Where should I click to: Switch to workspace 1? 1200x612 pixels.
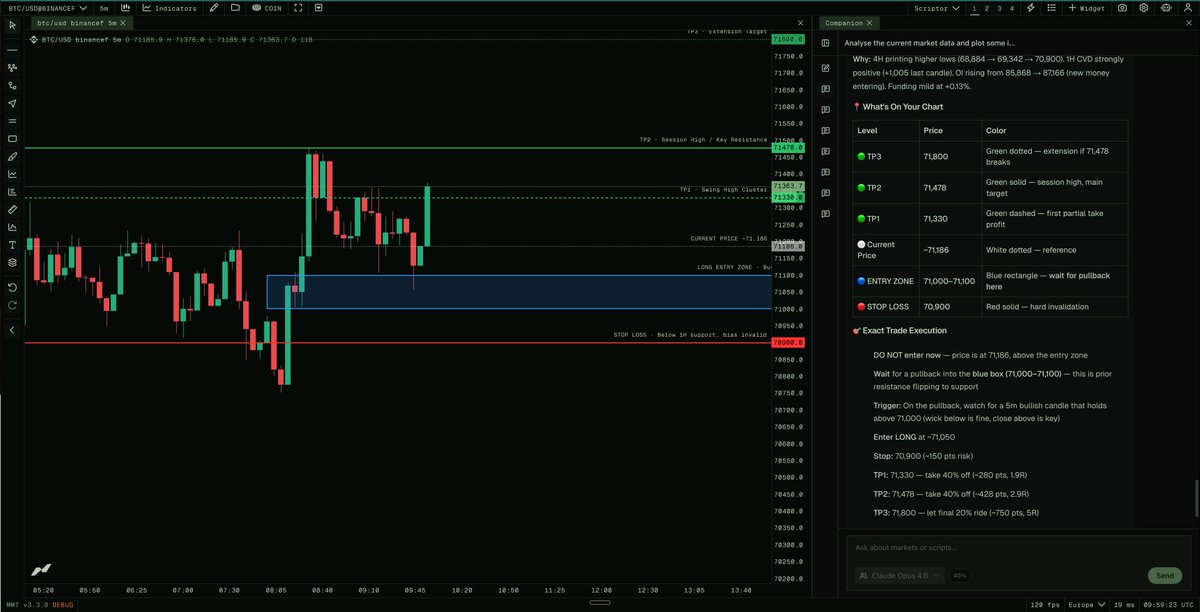point(975,8)
